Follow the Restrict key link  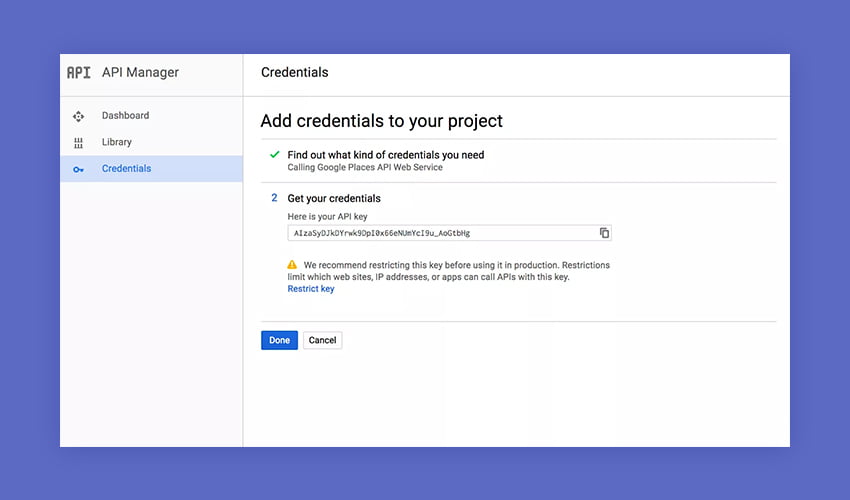click(x=311, y=289)
